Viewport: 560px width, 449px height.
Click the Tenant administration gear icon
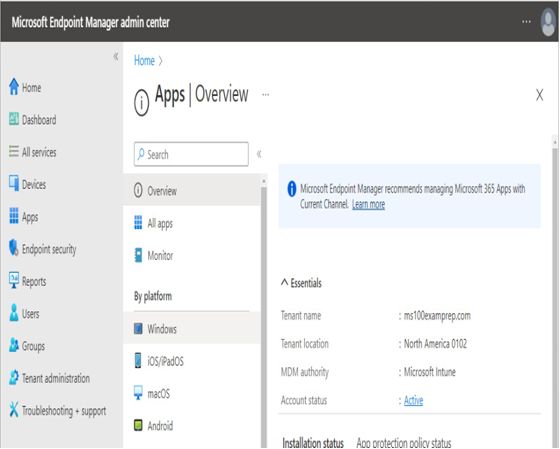pyautogui.click(x=14, y=377)
